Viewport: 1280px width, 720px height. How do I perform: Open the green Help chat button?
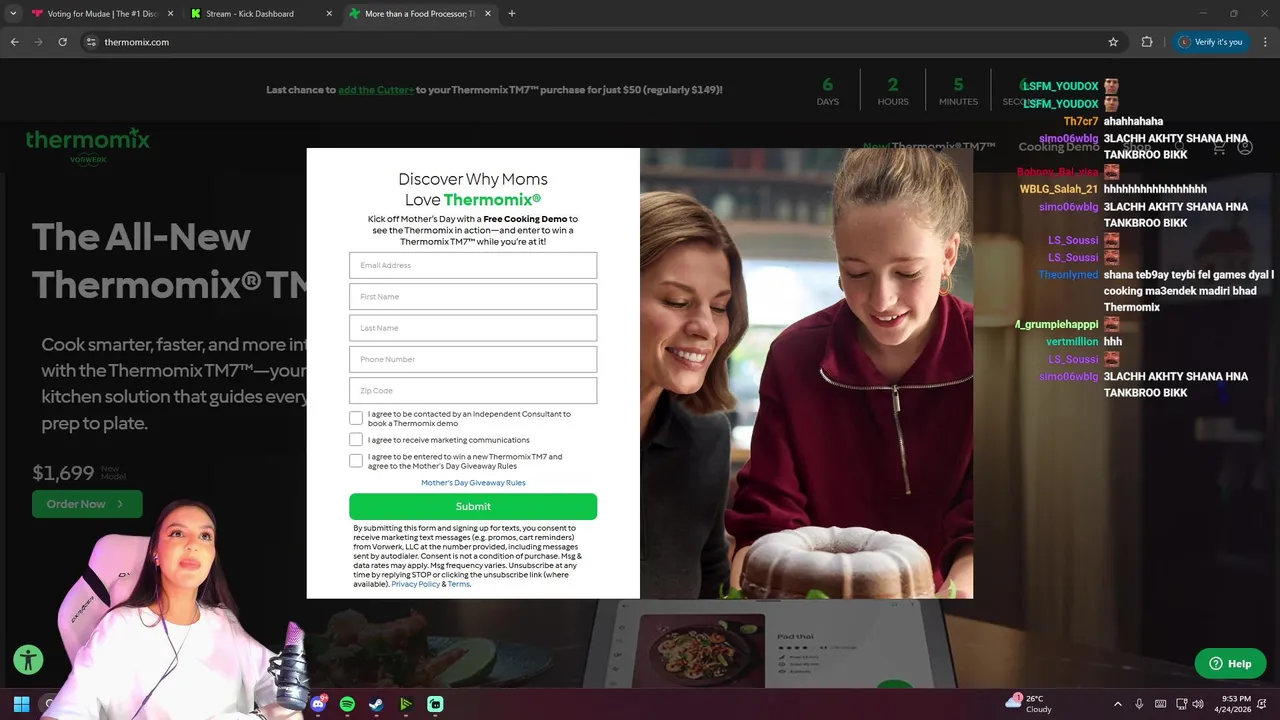pos(1230,663)
